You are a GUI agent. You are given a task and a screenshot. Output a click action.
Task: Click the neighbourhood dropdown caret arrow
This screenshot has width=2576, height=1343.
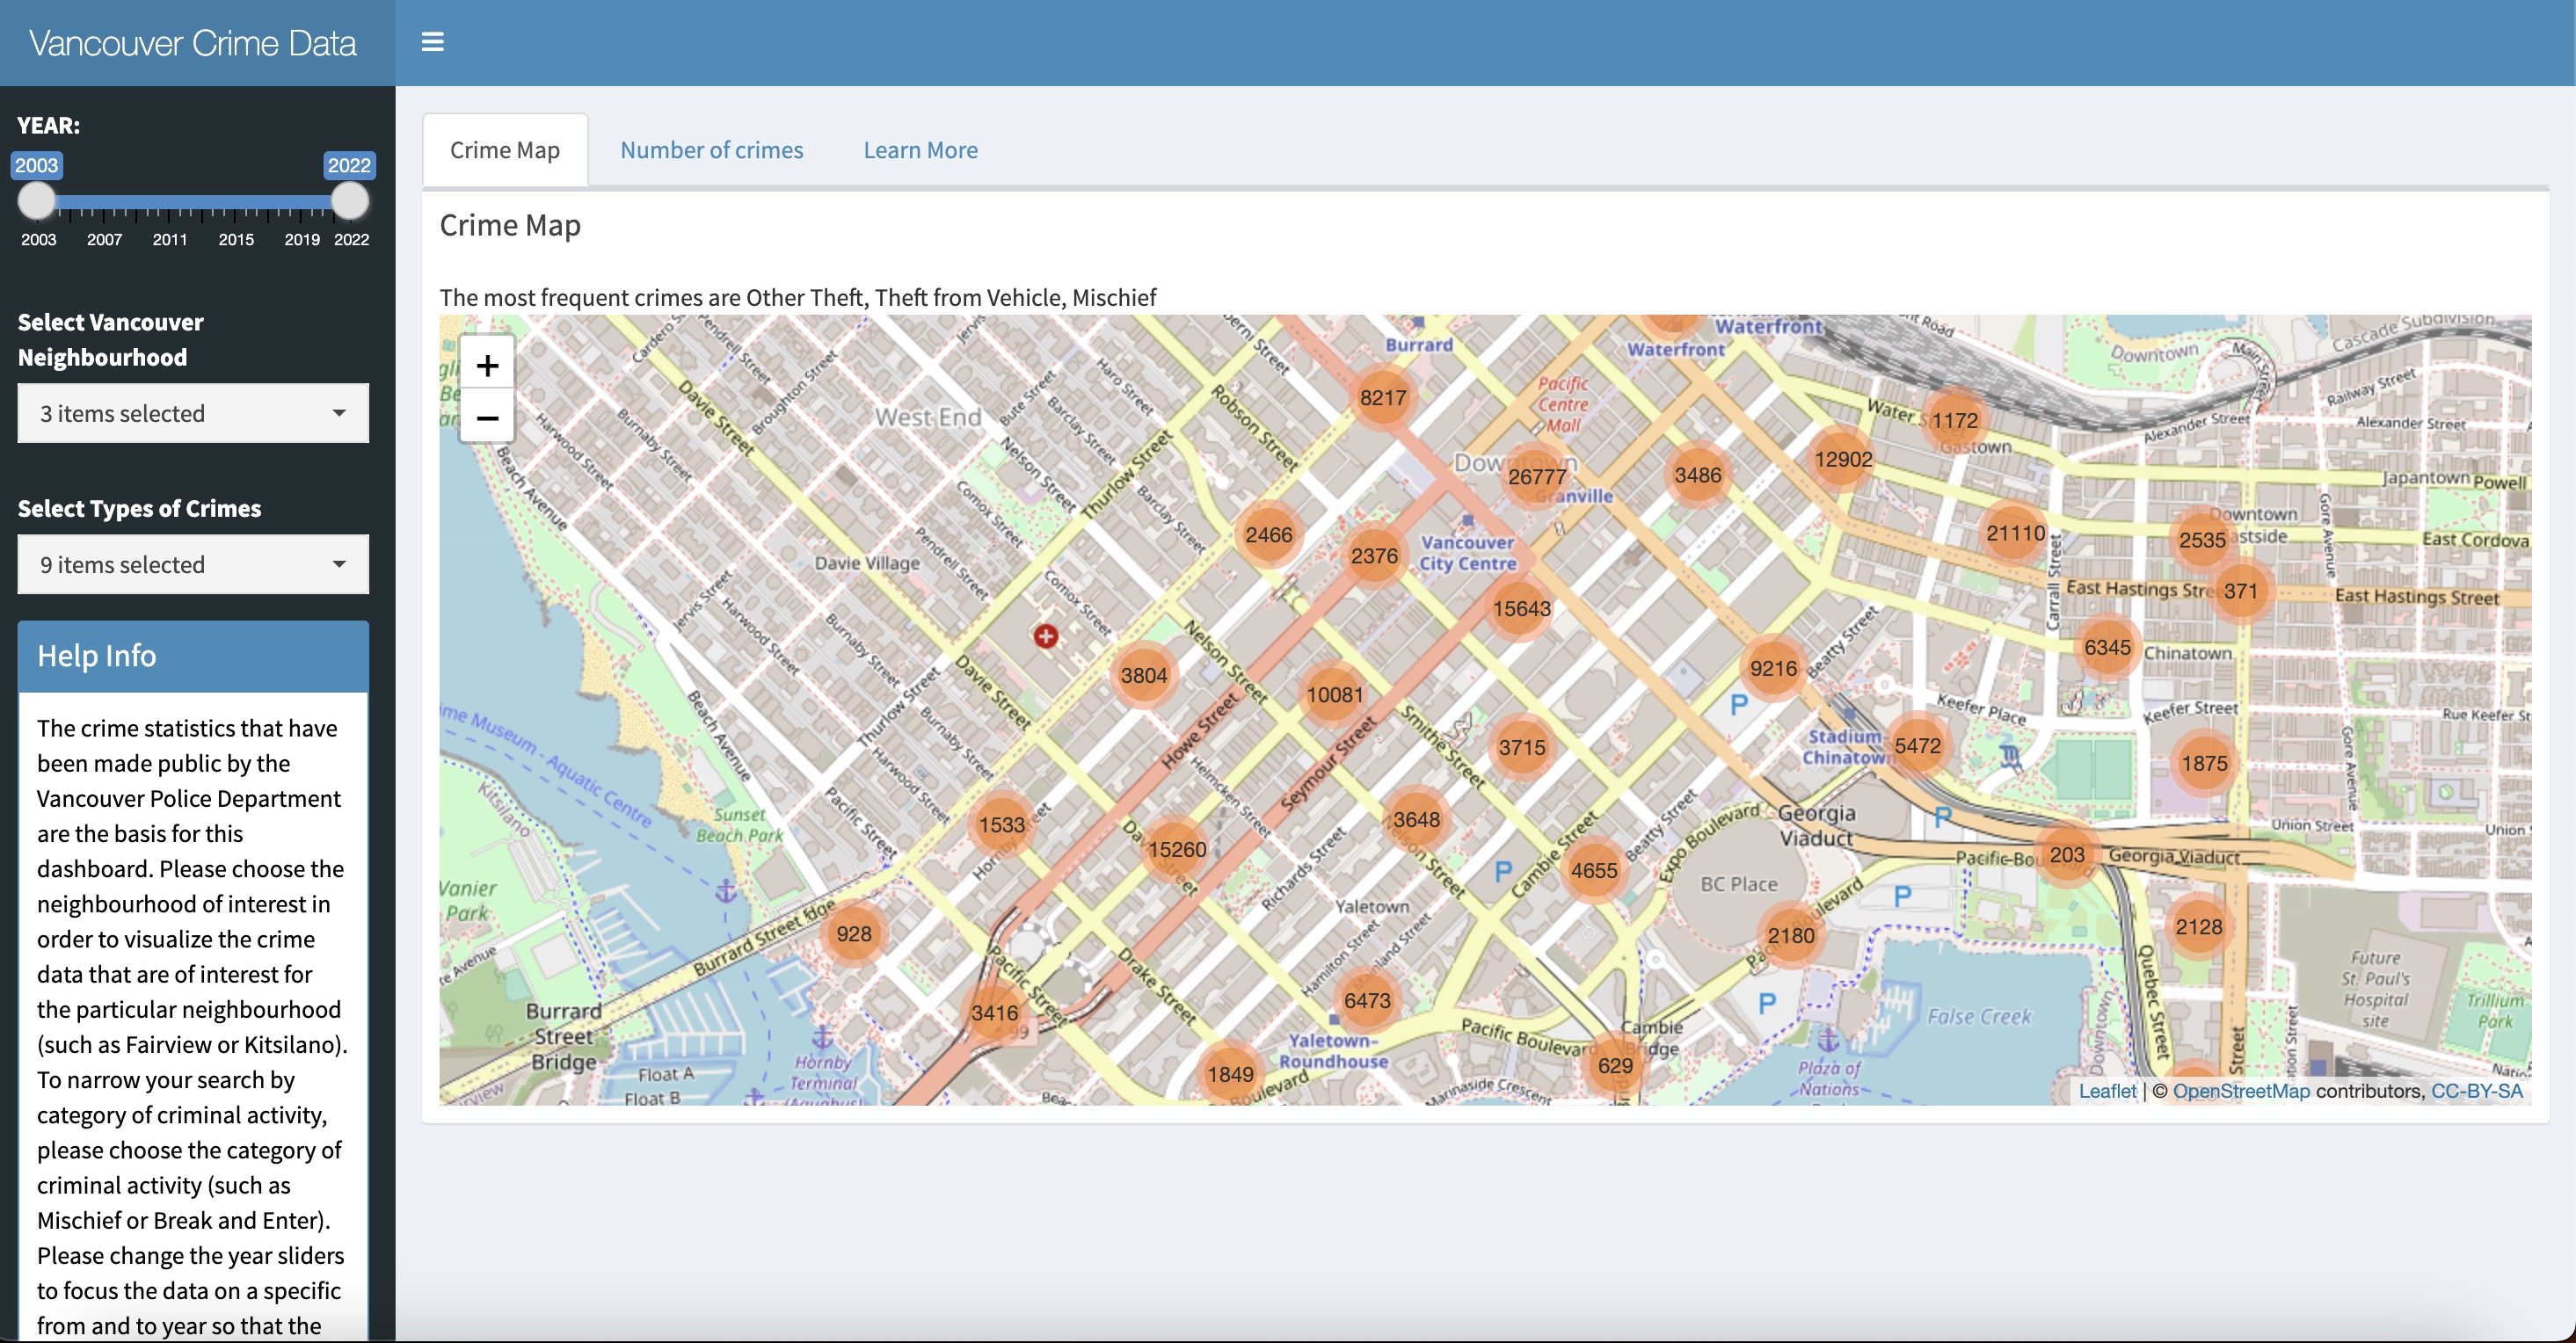[339, 413]
